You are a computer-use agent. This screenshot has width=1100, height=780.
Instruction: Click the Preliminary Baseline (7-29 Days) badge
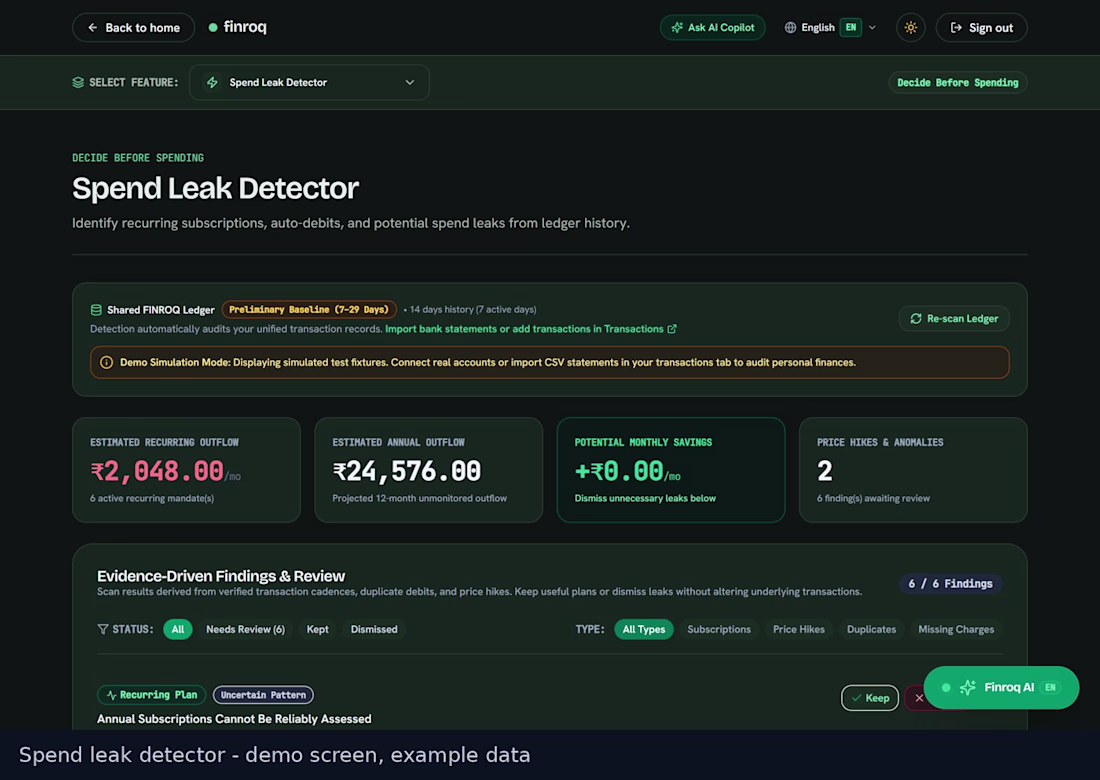coord(309,309)
